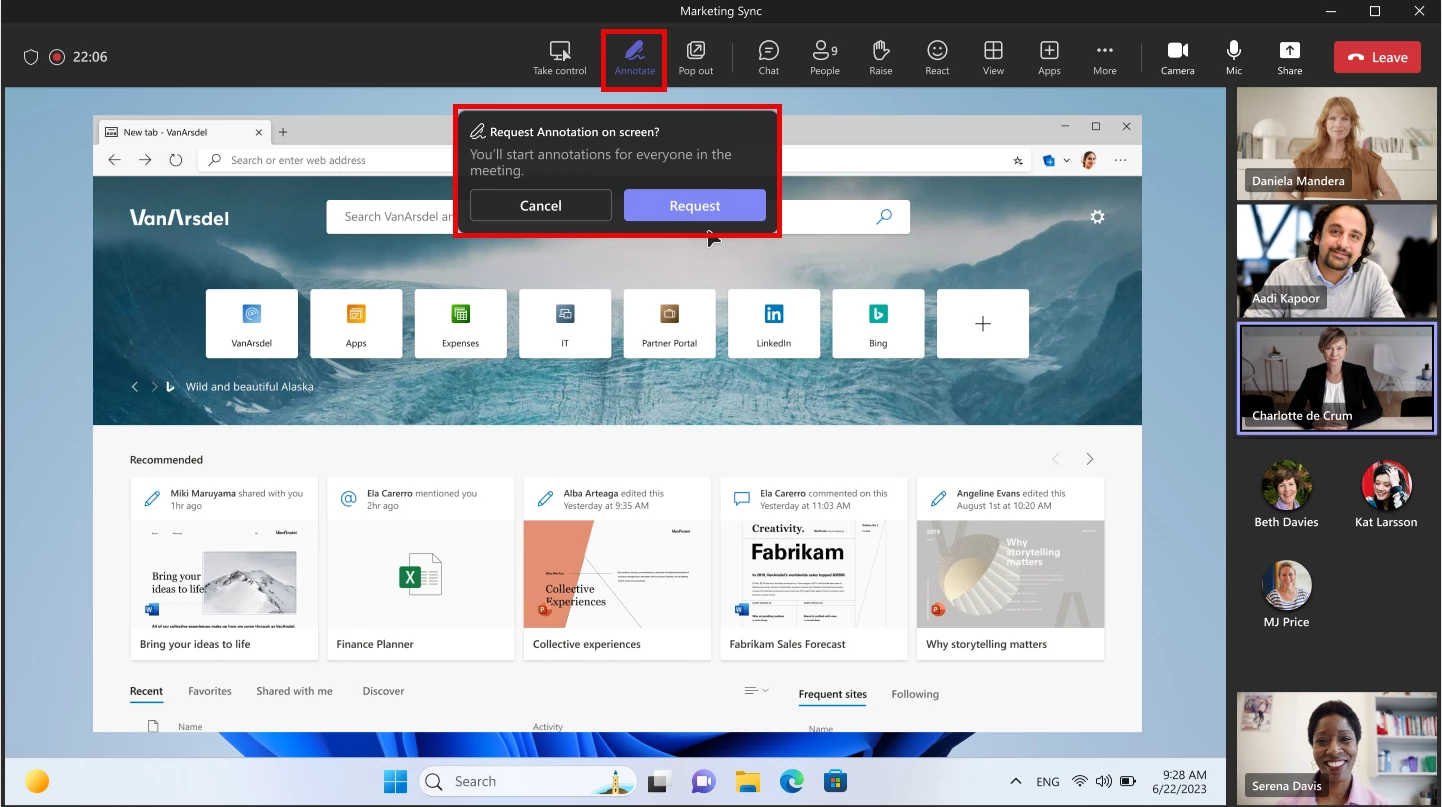Open the browser profile avatar

coord(1089,160)
